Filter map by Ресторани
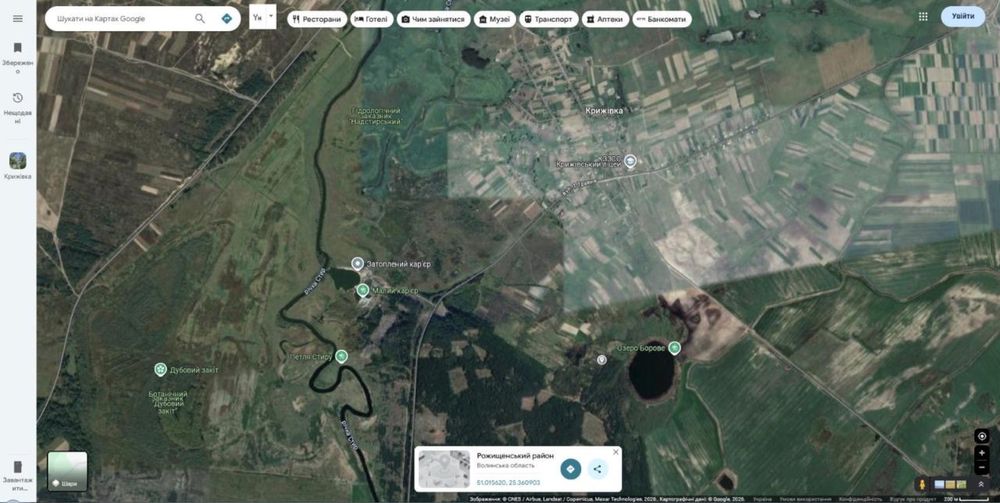Image resolution: width=1000 pixels, height=503 pixels. (318, 19)
